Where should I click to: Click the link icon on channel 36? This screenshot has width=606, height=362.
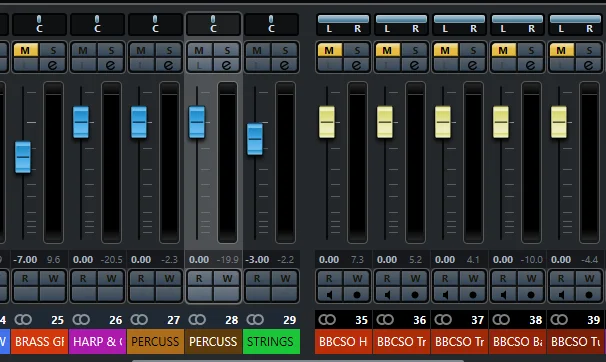385,320
